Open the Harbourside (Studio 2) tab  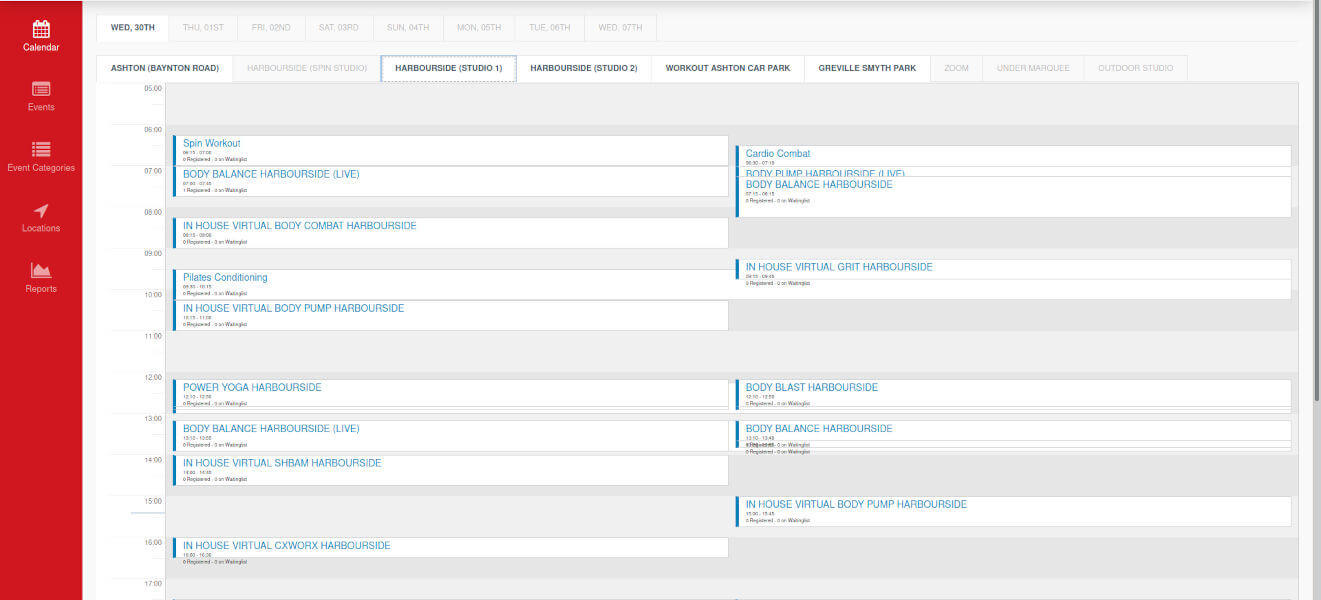tap(584, 69)
